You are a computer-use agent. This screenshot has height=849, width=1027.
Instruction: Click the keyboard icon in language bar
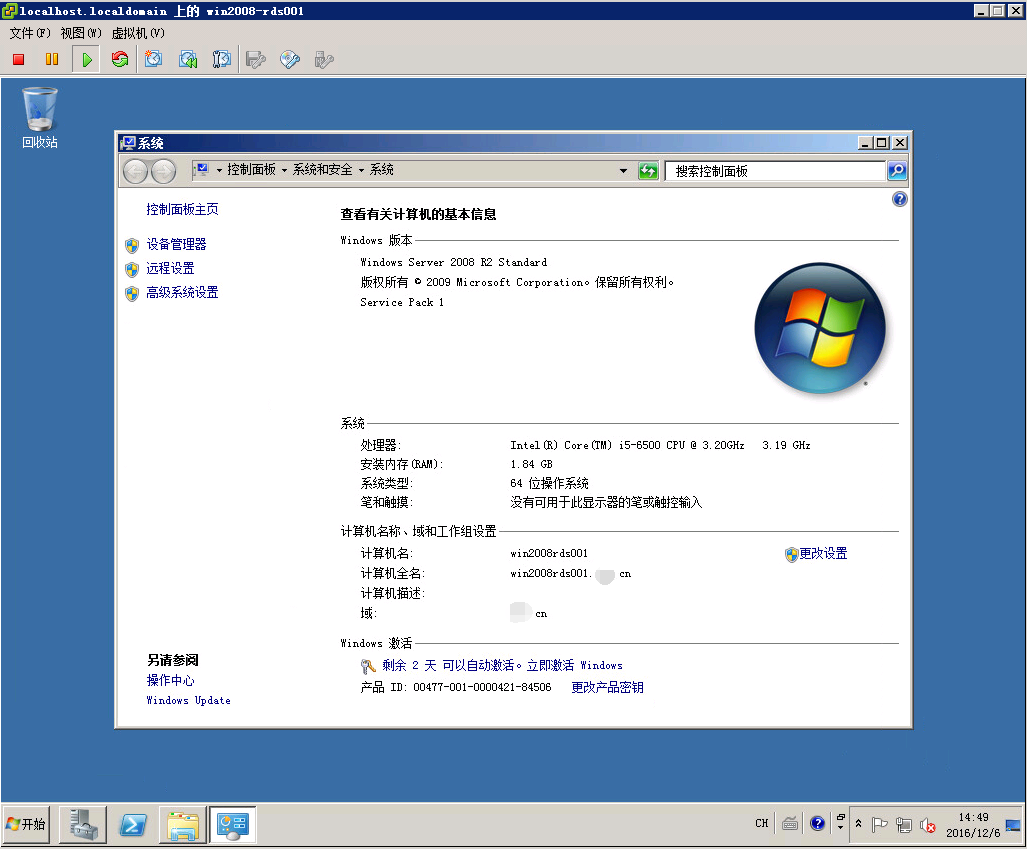tap(790, 823)
